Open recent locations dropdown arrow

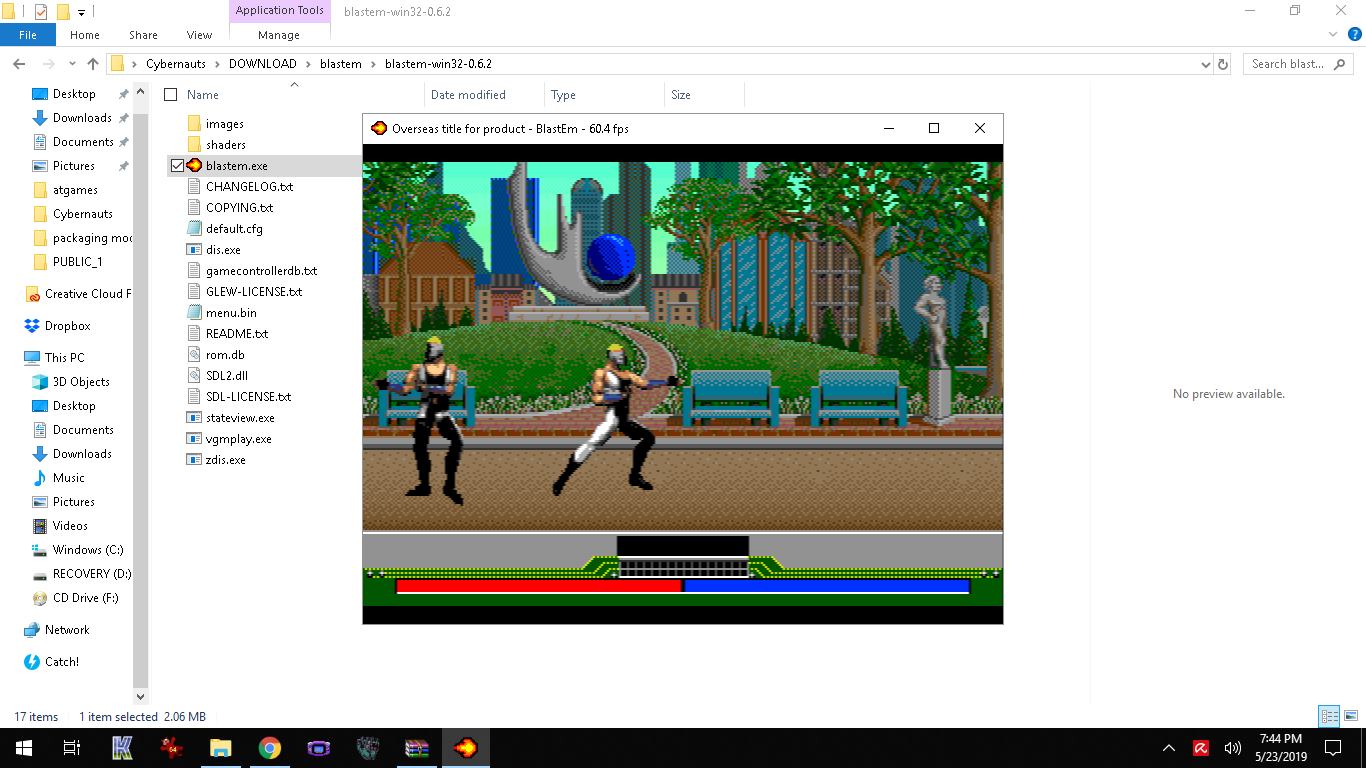point(70,64)
